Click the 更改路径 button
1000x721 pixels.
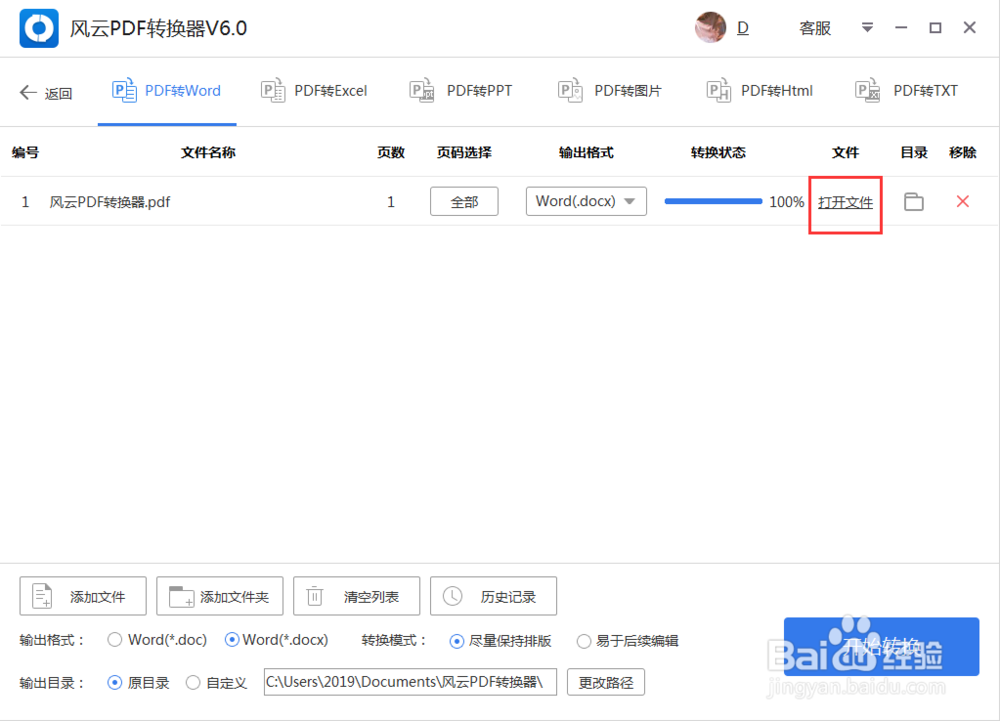click(x=606, y=682)
